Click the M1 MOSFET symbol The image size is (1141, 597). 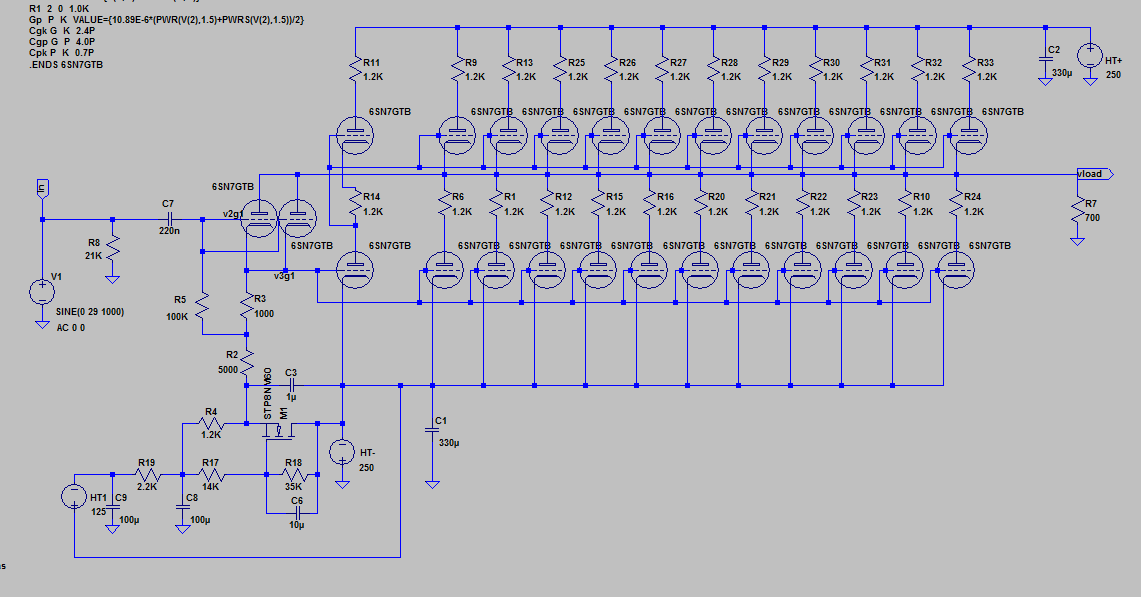click(x=277, y=431)
